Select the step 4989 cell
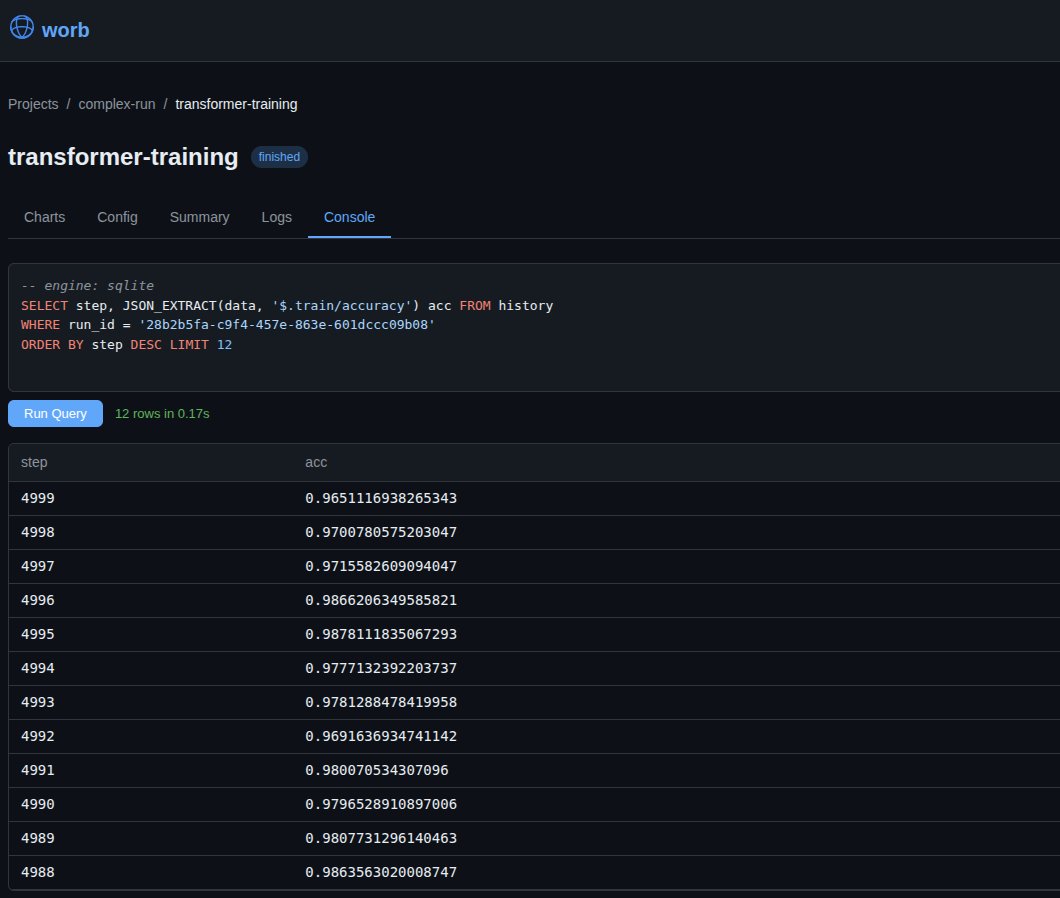1060x898 pixels. (x=38, y=838)
